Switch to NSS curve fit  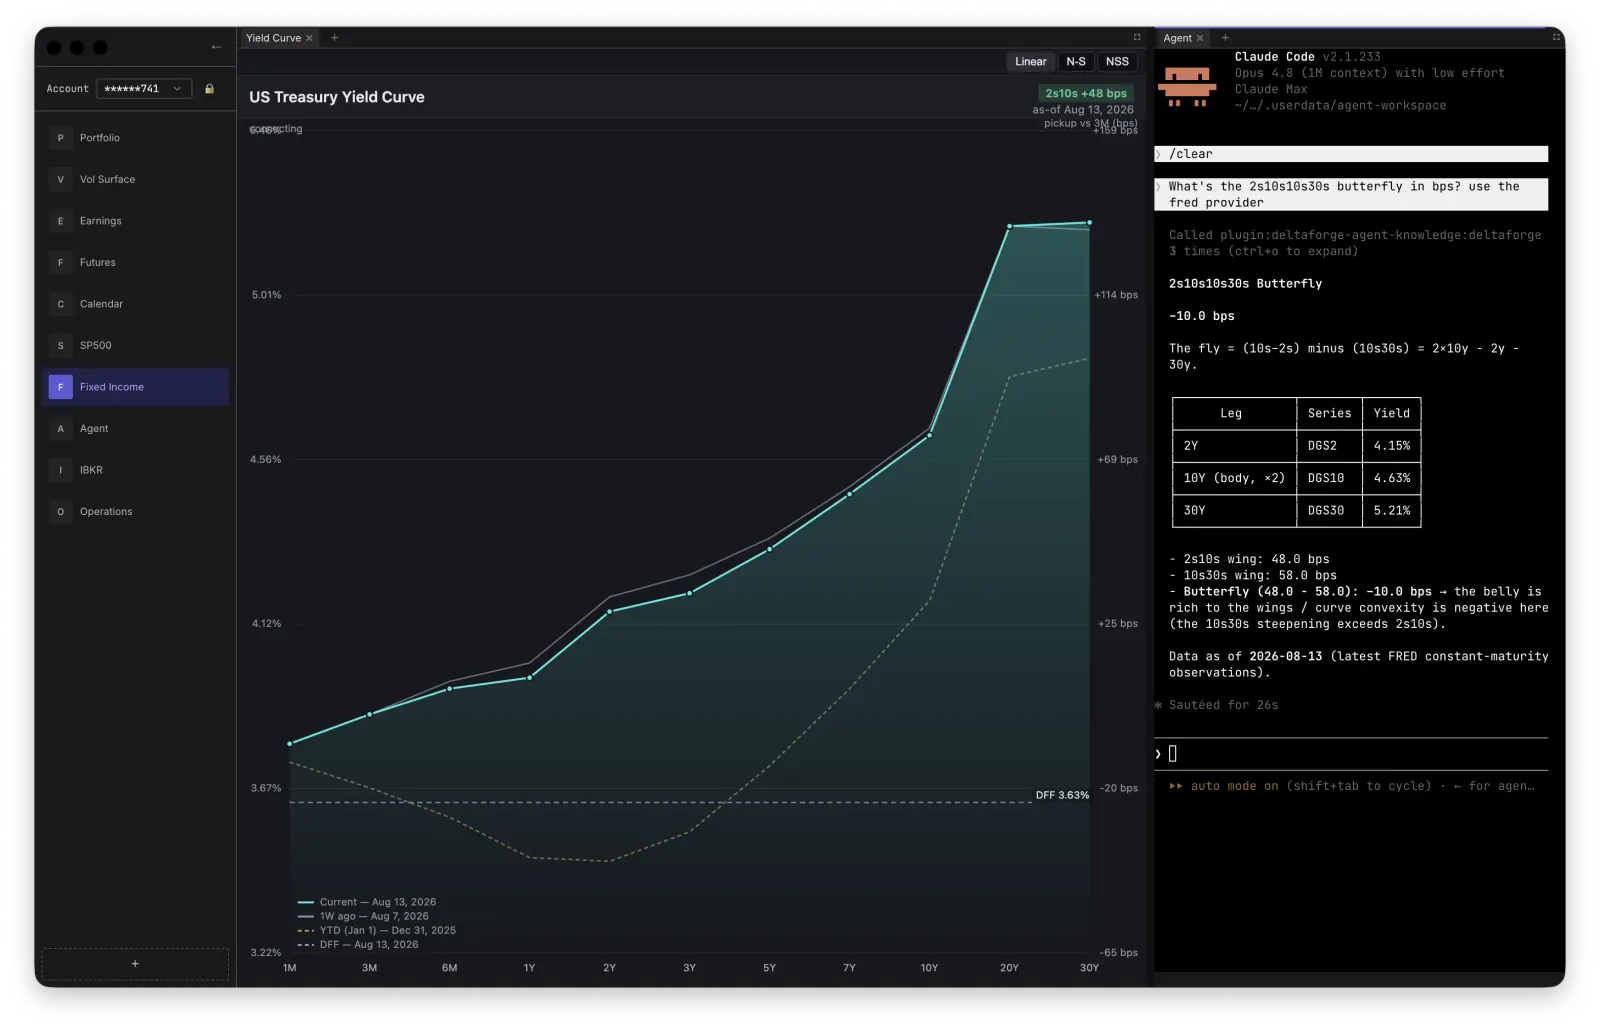(x=1117, y=62)
